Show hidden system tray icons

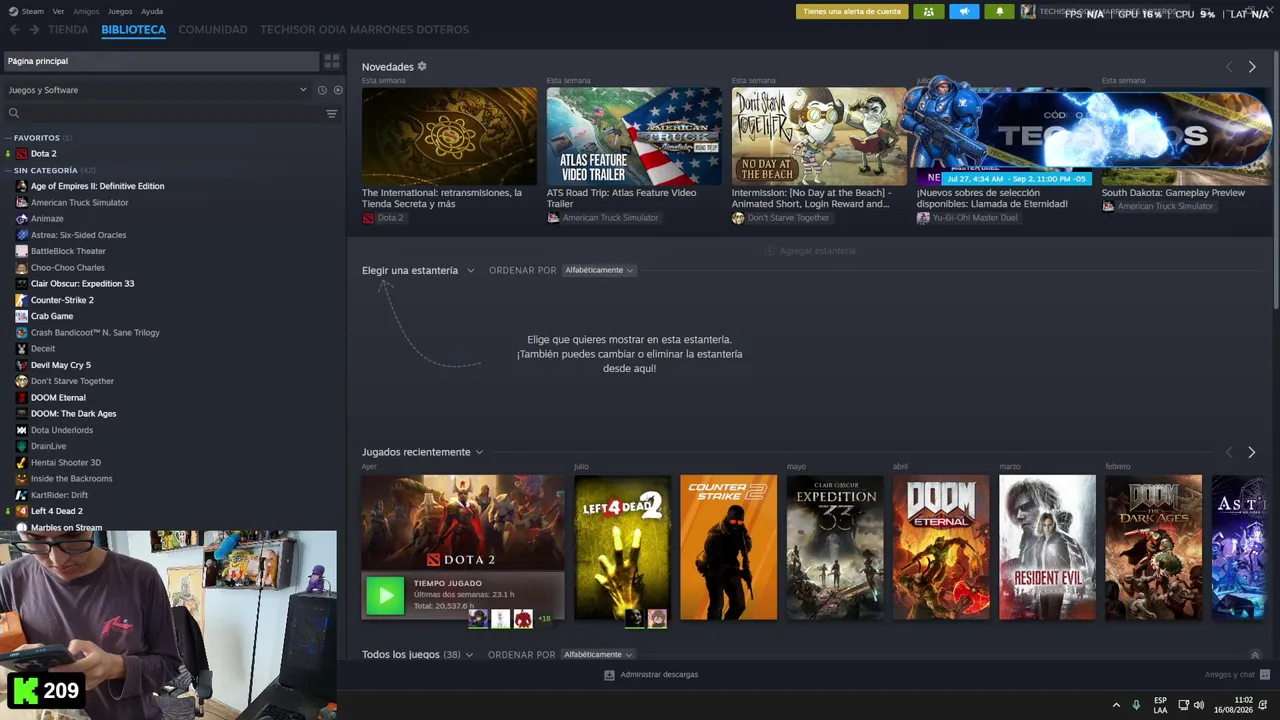[x=1116, y=705]
